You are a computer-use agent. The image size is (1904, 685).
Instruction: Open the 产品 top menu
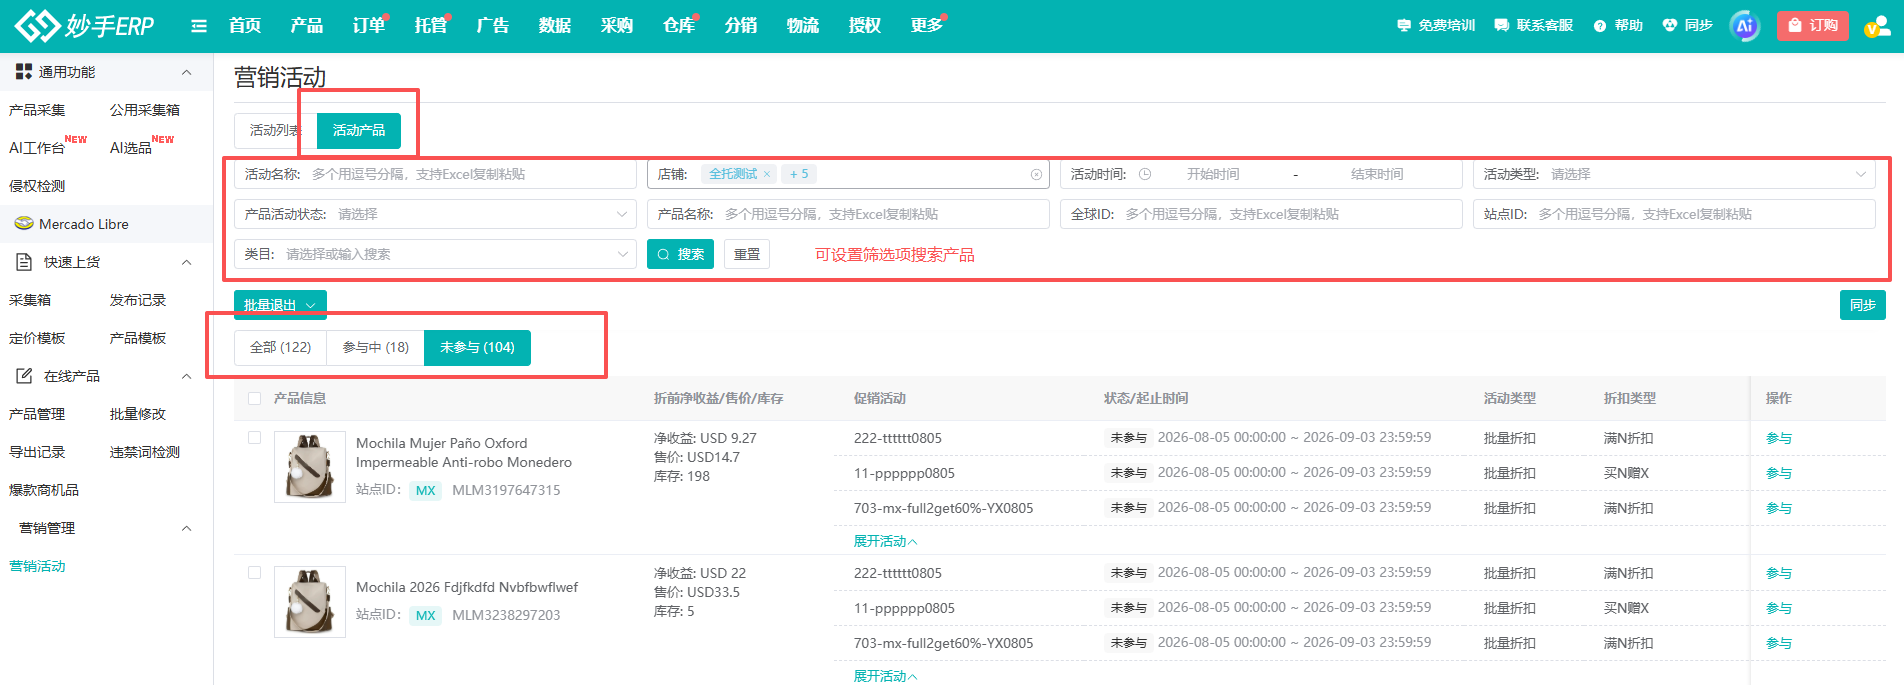(307, 26)
